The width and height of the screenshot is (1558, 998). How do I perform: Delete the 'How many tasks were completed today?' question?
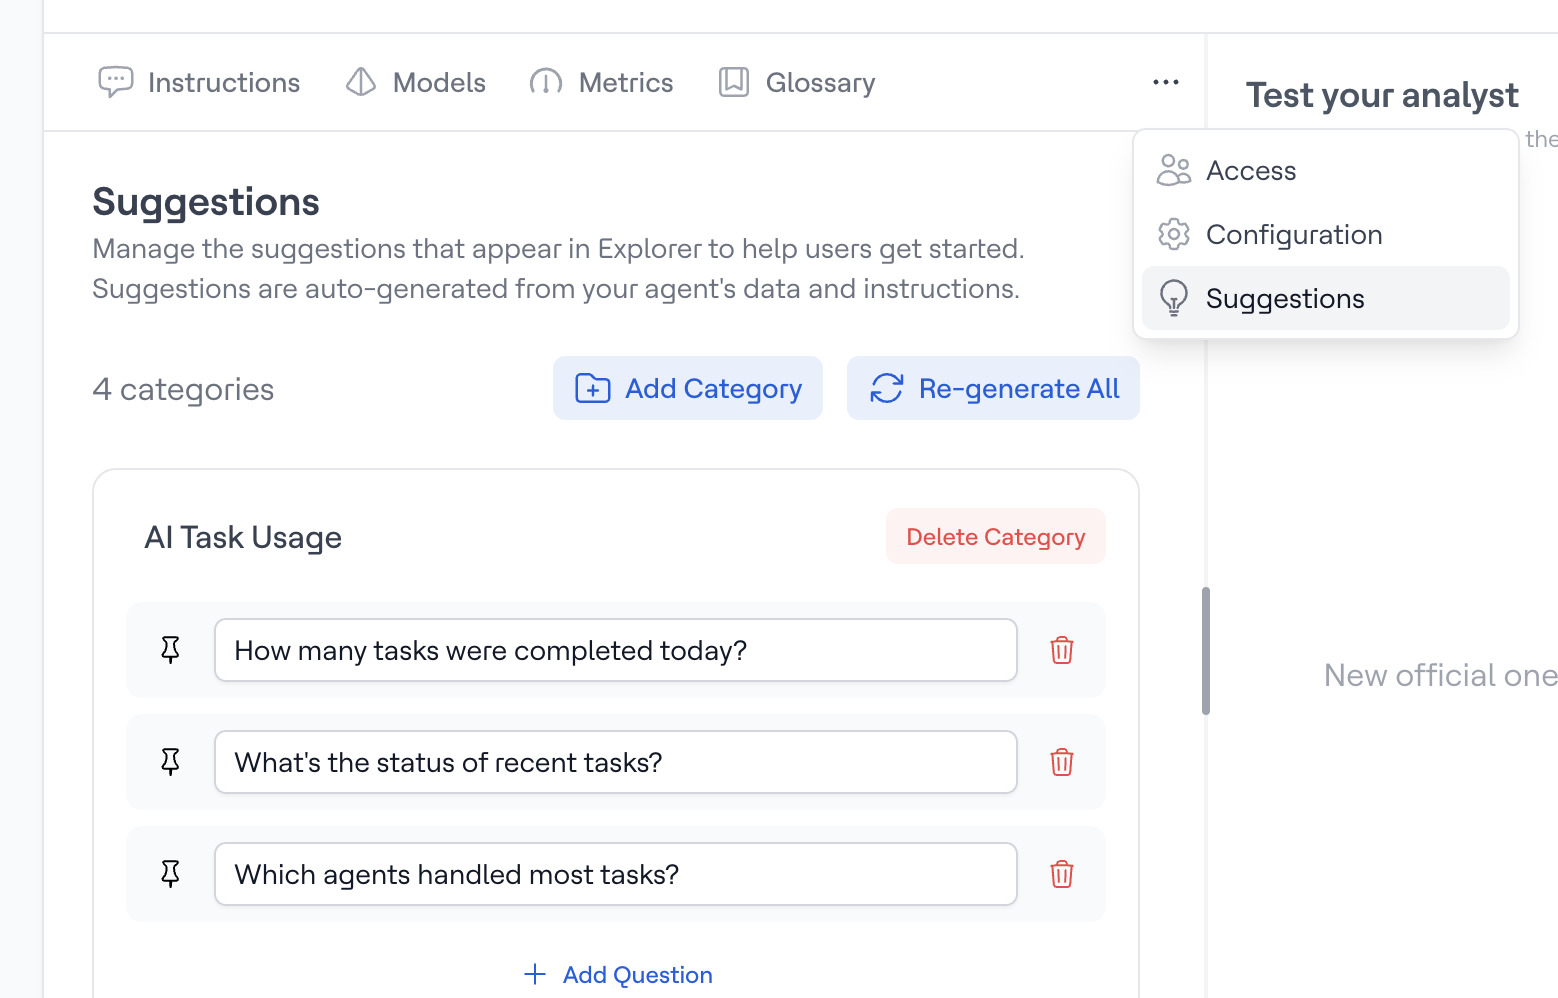pos(1061,650)
